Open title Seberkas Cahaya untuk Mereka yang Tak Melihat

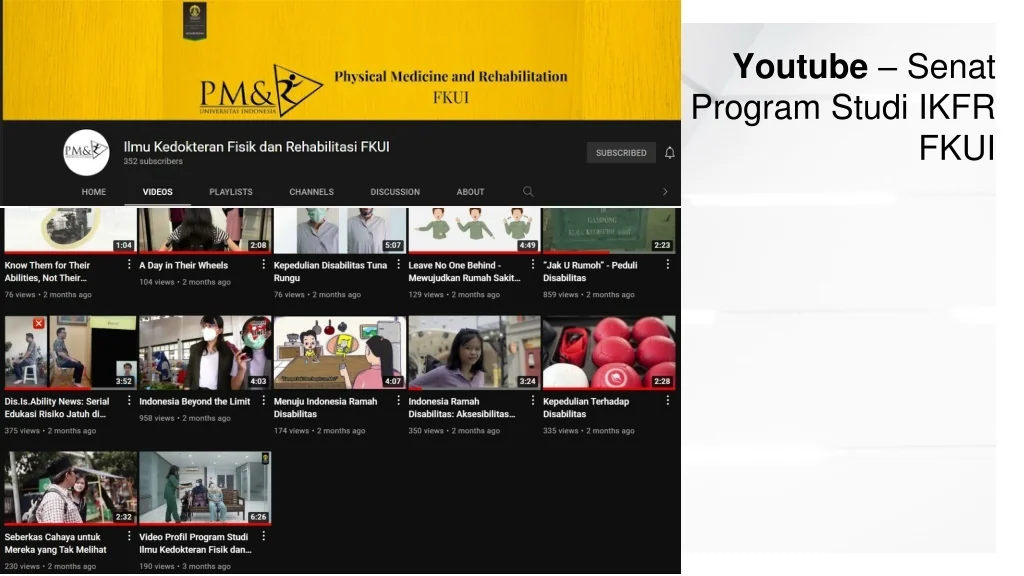(x=56, y=543)
